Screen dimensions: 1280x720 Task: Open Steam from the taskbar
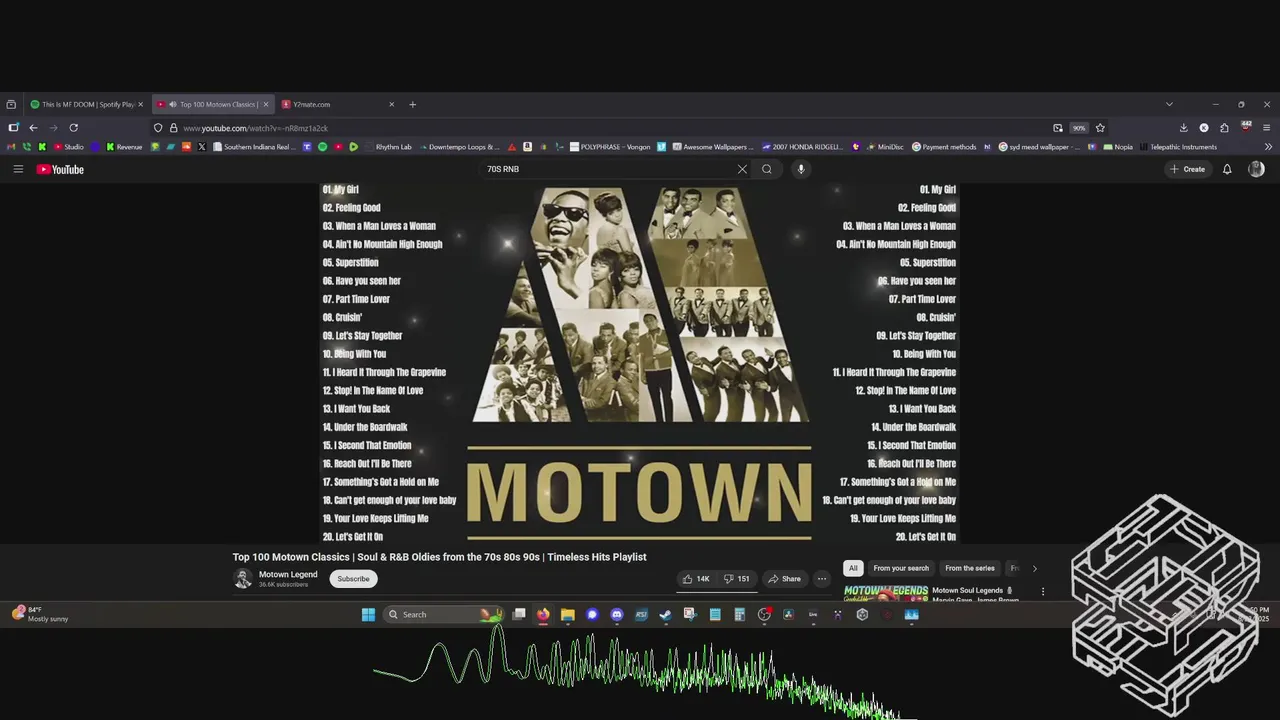[x=665, y=615]
